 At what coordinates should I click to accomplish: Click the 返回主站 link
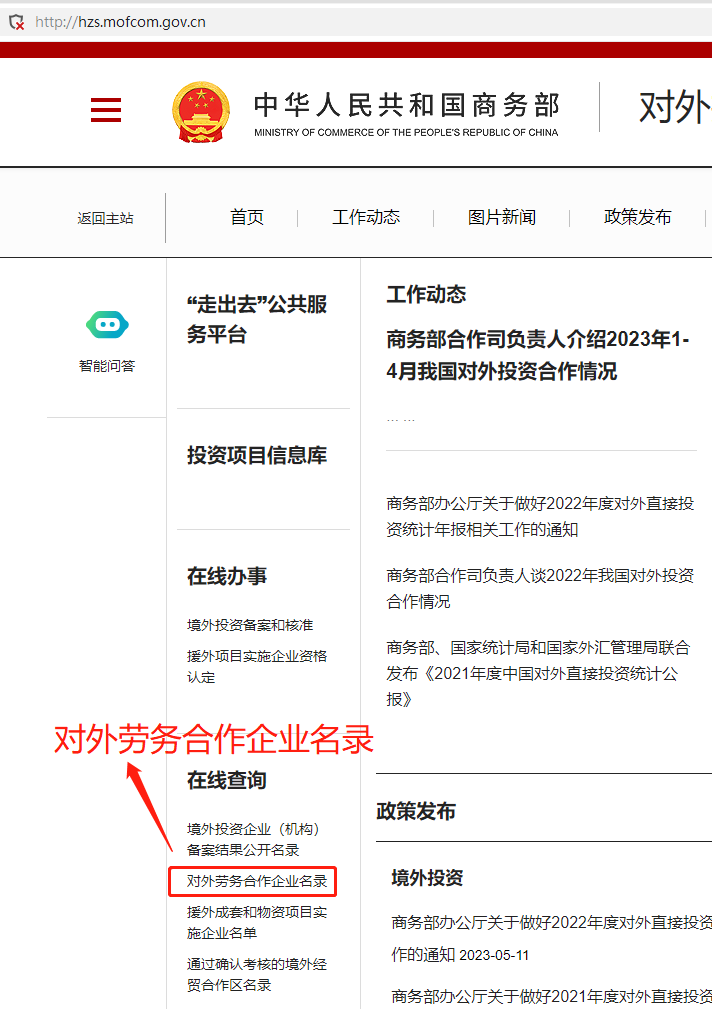pyautogui.click(x=106, y=218)
